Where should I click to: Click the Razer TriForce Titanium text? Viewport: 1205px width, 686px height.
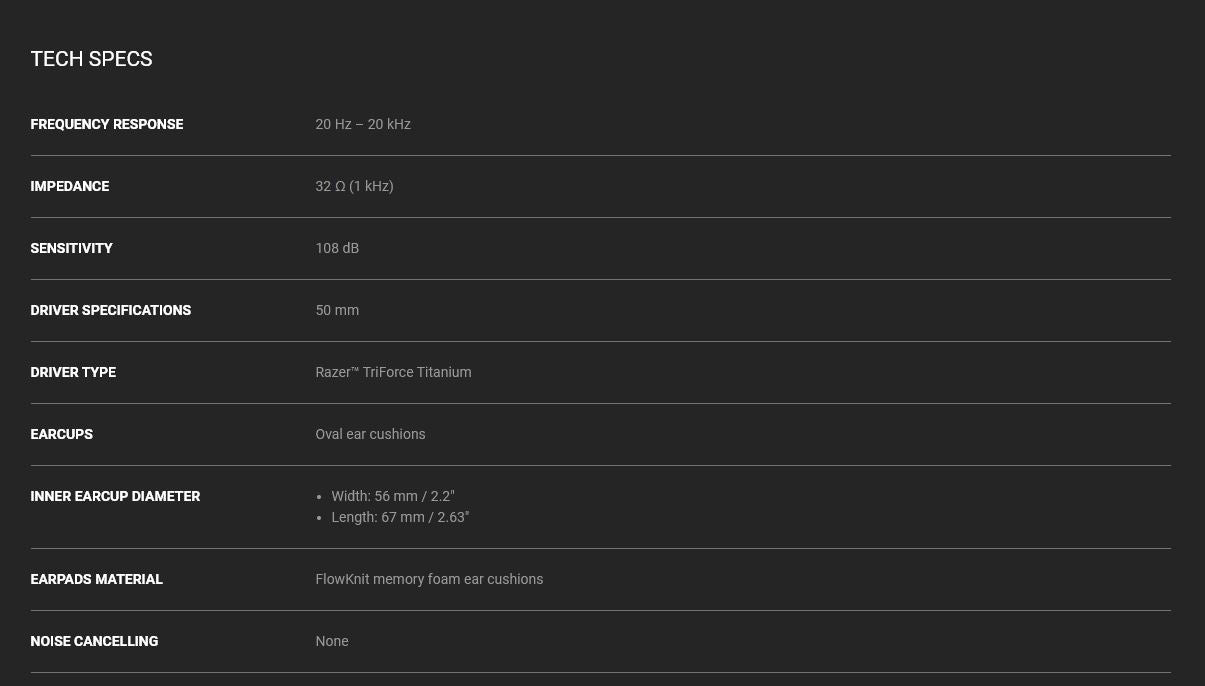pyautogui.click(x=393, y=373)
